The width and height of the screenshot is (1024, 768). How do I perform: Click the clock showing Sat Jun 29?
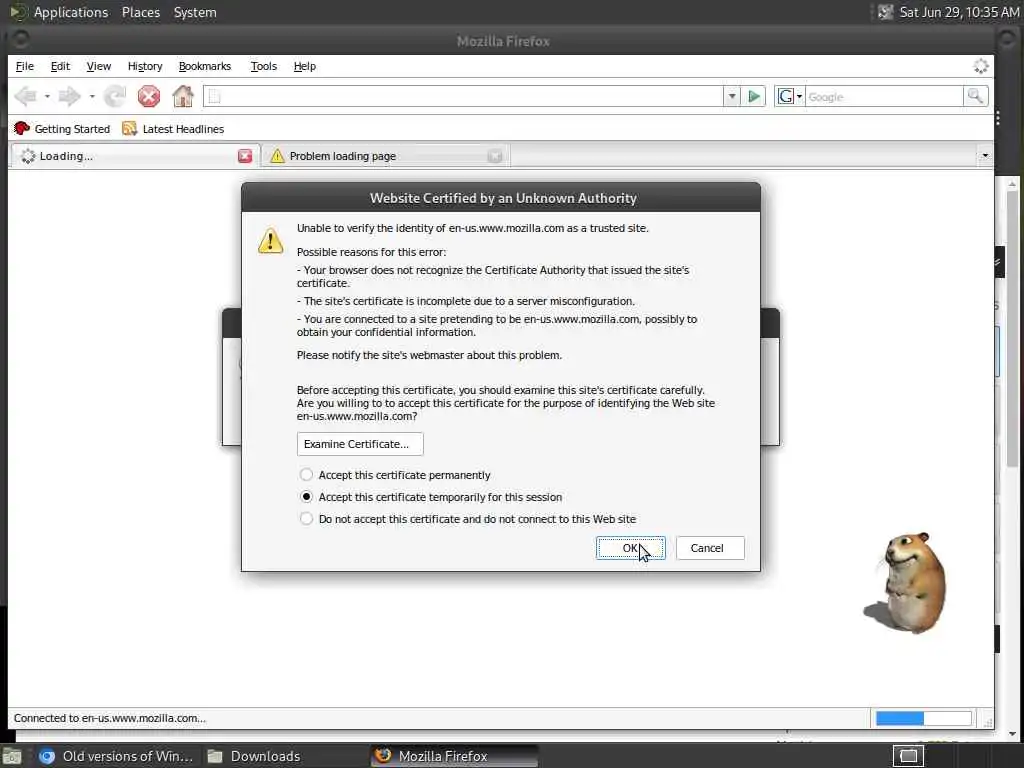tap(959, 12)
